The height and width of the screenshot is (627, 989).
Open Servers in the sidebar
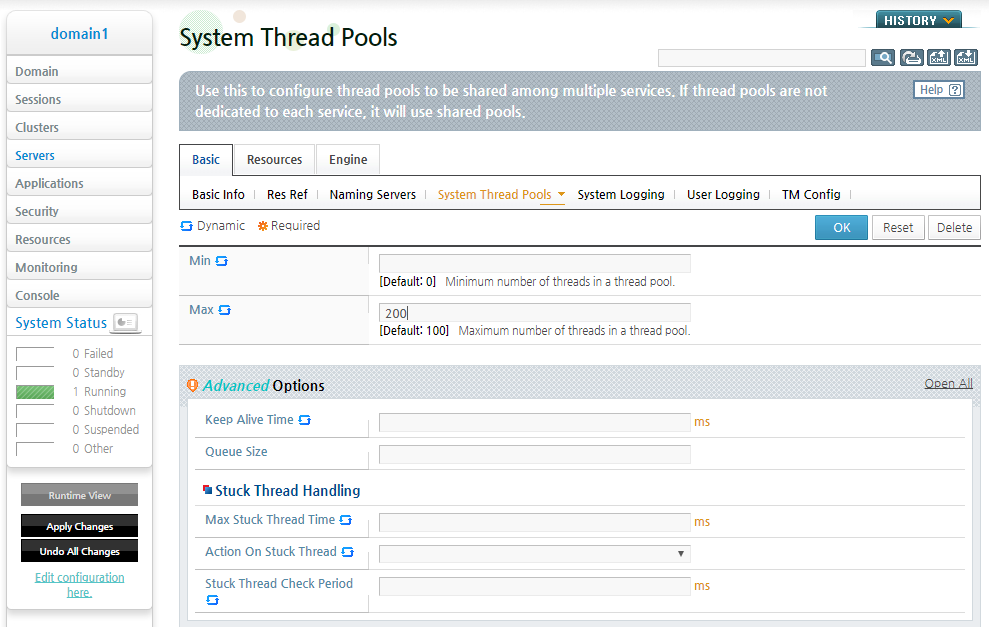pos(79,155)
